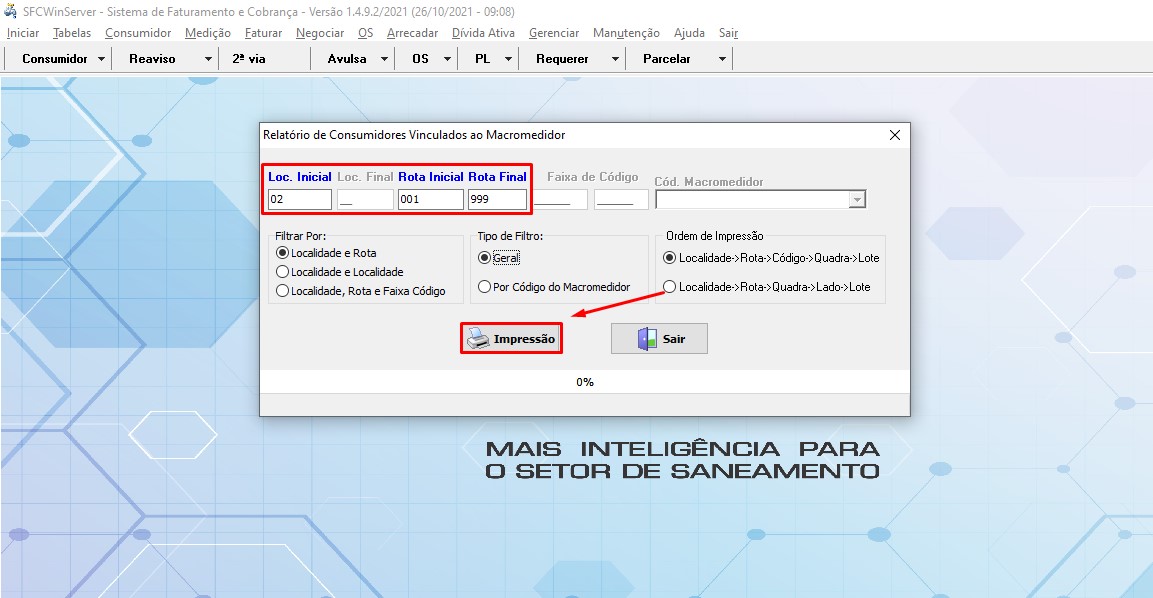Click the 0% progress bar
Image resolution: width=1153 pixels, height=598 pixels.
pyautogui.click(x=584, y=381)
